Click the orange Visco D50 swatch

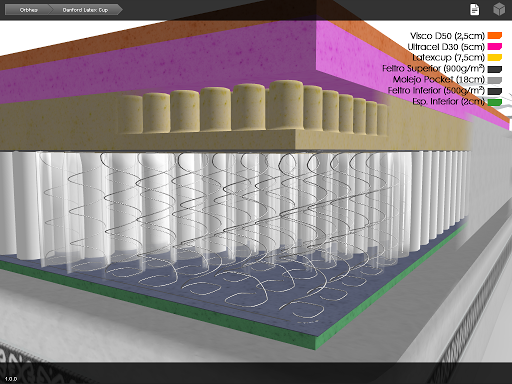(495, 36)
